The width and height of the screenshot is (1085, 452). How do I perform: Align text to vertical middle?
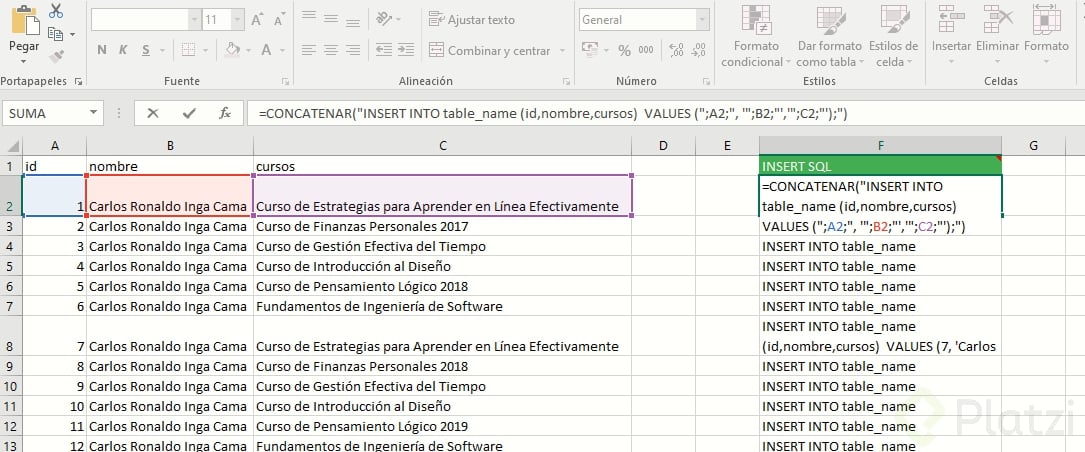coord(331,19)
